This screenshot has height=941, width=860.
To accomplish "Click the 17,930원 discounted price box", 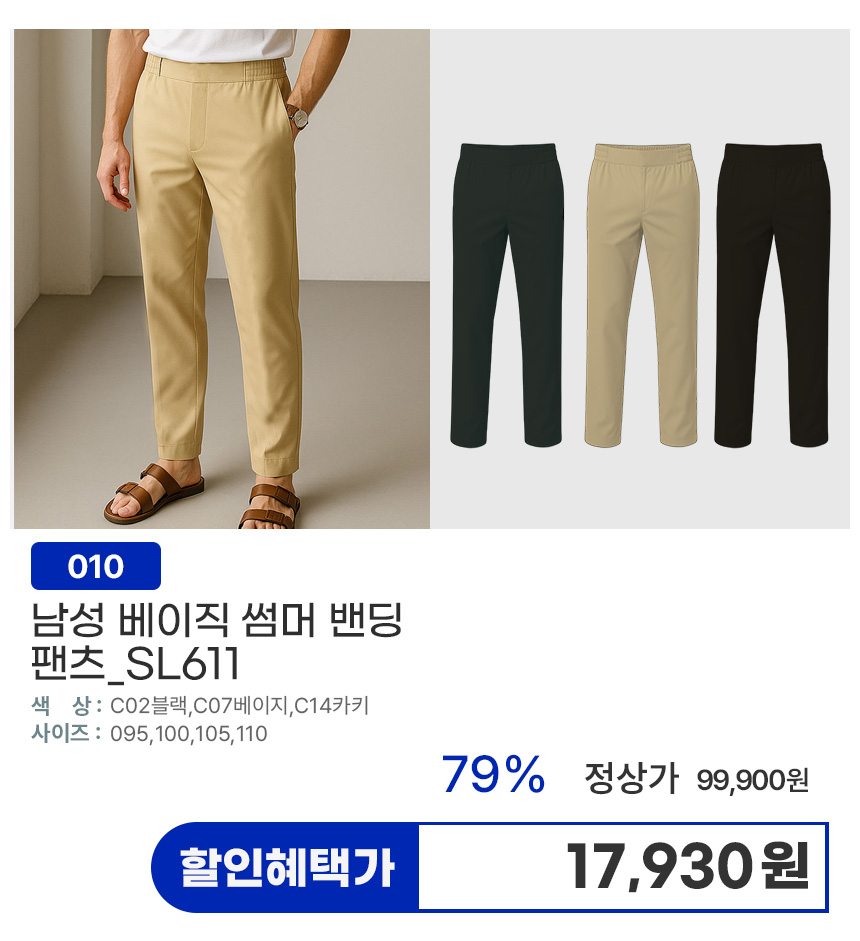I will (623, 867).
